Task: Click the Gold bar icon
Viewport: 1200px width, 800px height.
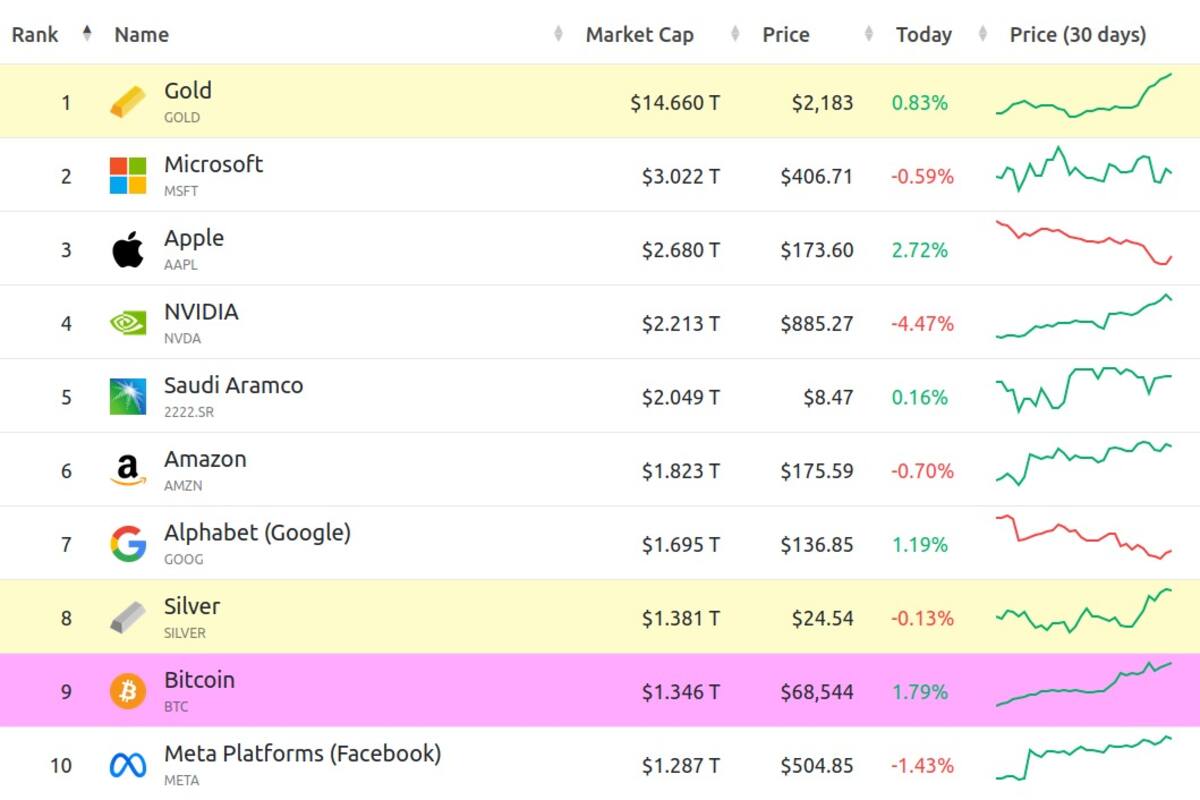Action: tap(128, 102)
